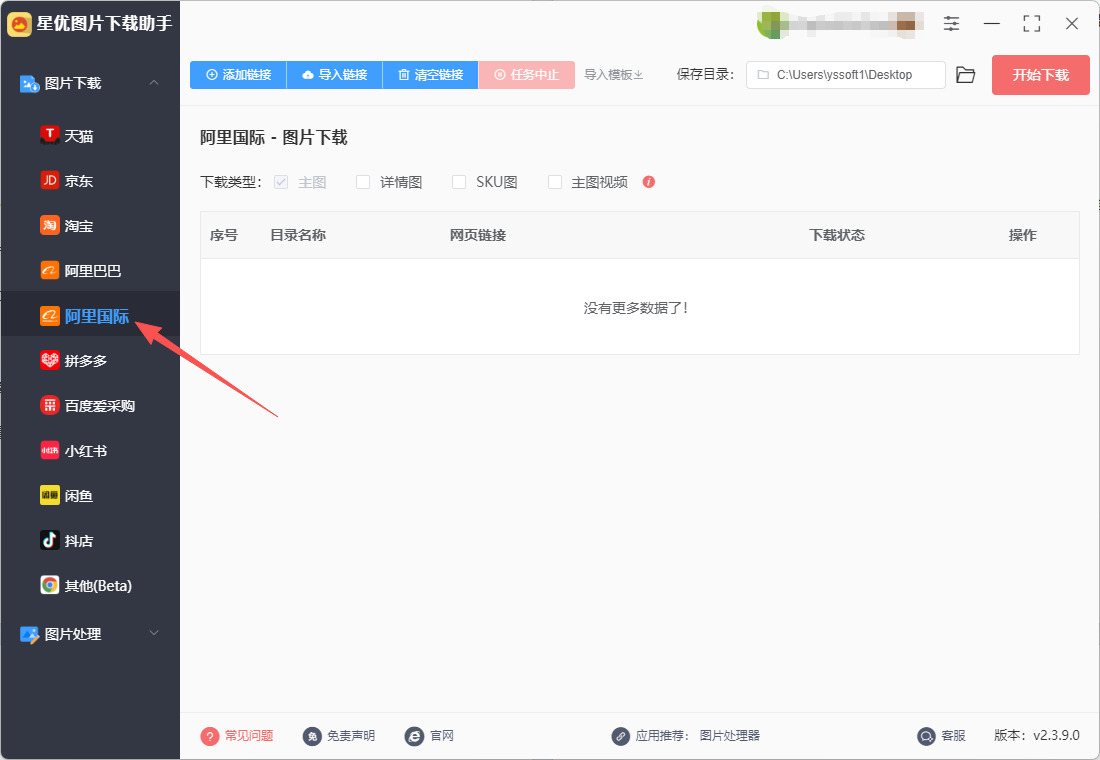Open the settings sliders icon in title bar
Screen dimensions: 1100x760
click(x=951, y=24)
